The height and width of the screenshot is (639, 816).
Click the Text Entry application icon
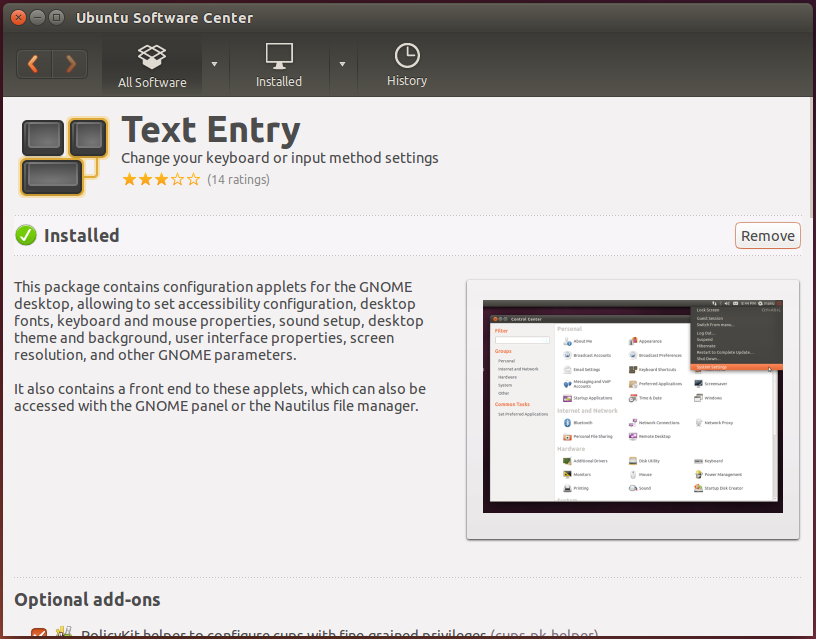[65, 157]
